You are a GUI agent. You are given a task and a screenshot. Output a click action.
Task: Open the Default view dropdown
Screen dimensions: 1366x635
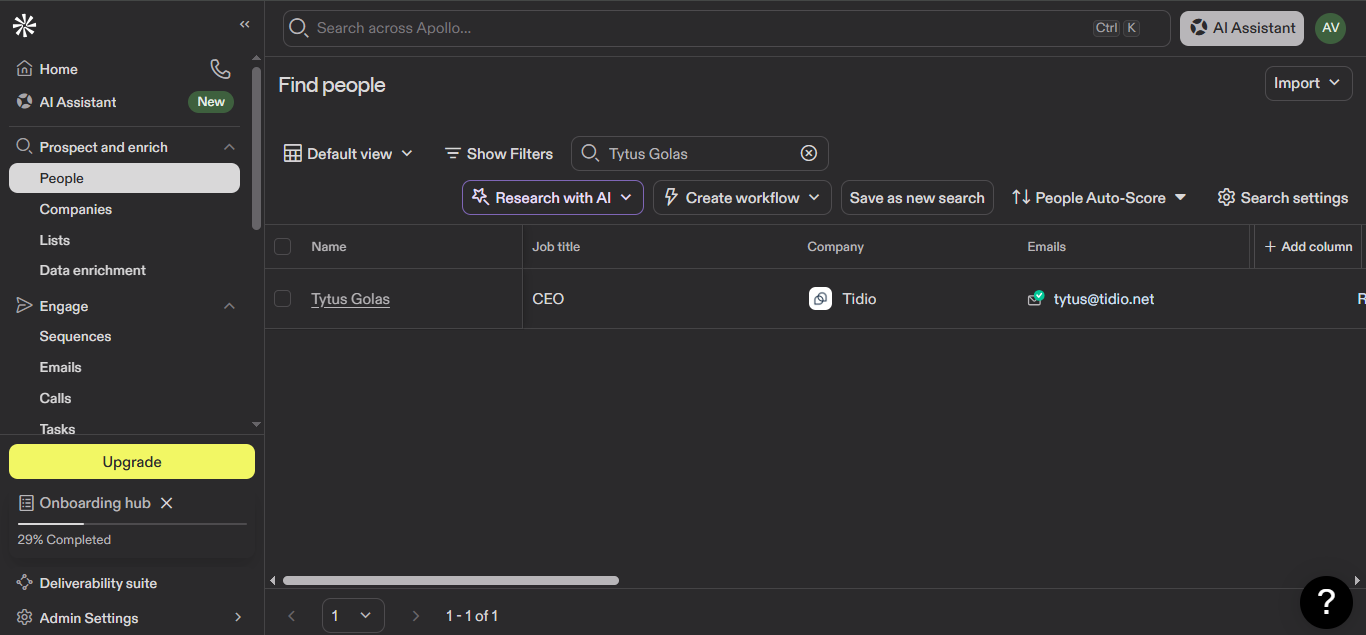(348, 154)
